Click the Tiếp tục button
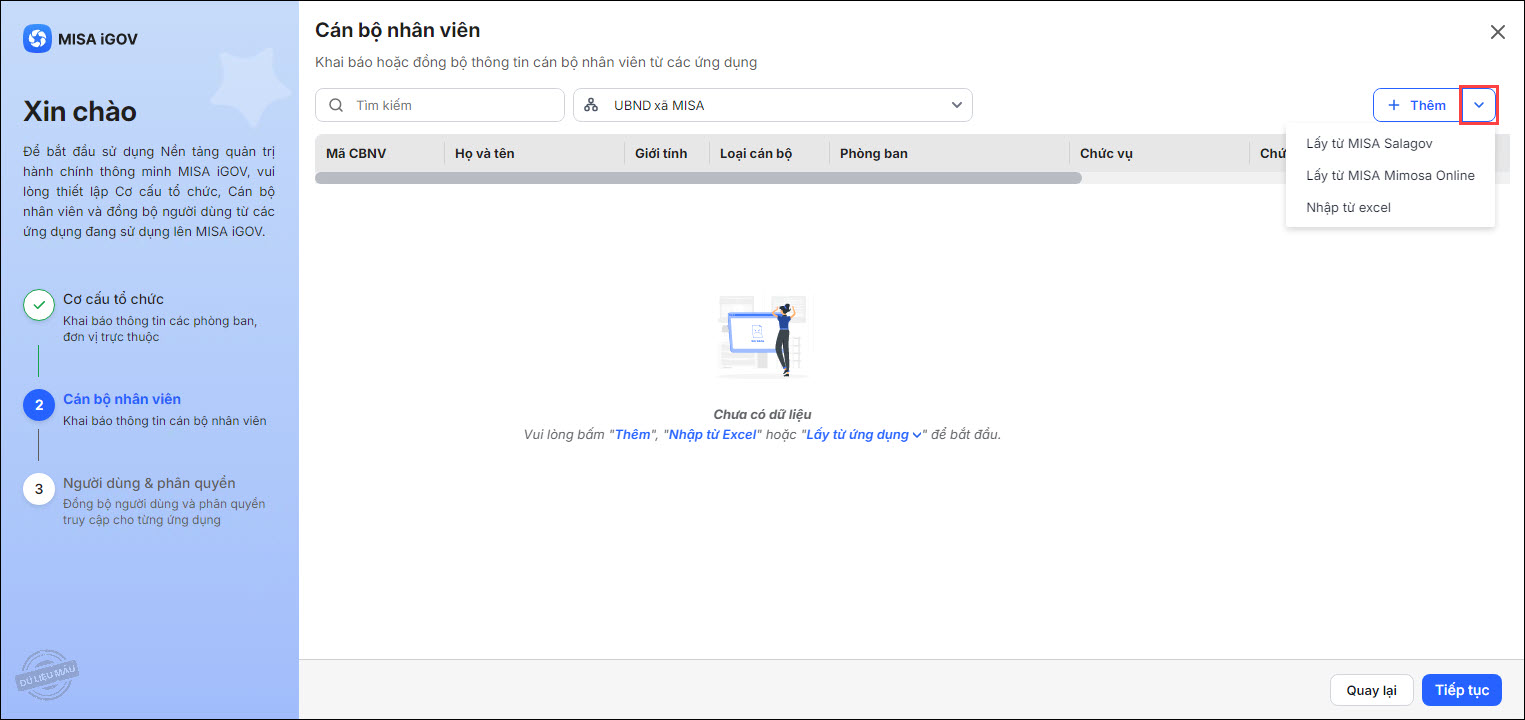 pos(1462,690)
